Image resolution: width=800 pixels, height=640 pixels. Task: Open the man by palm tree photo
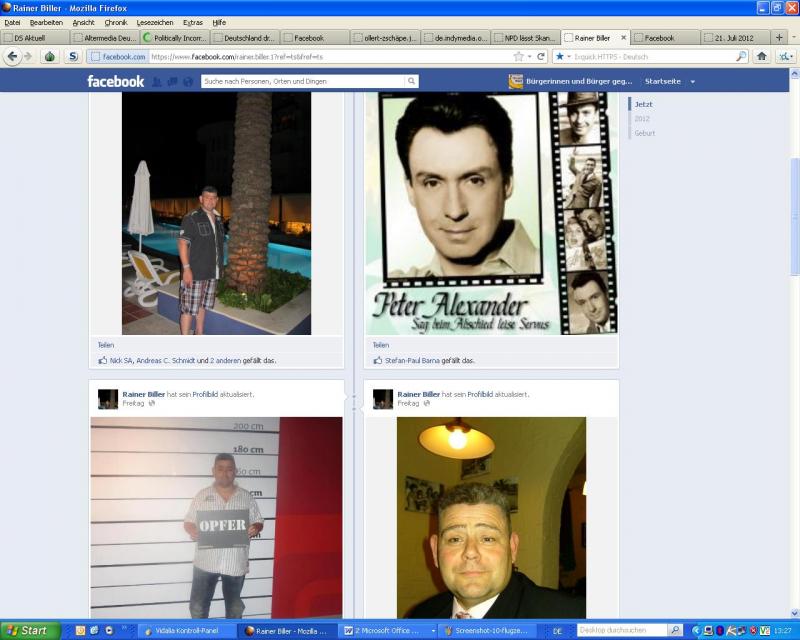[216, 213]
